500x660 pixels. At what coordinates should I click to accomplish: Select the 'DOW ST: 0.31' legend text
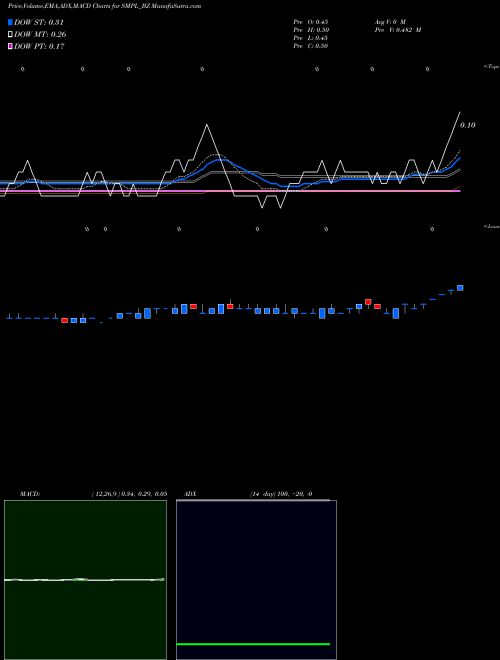(x=39, y=22)
